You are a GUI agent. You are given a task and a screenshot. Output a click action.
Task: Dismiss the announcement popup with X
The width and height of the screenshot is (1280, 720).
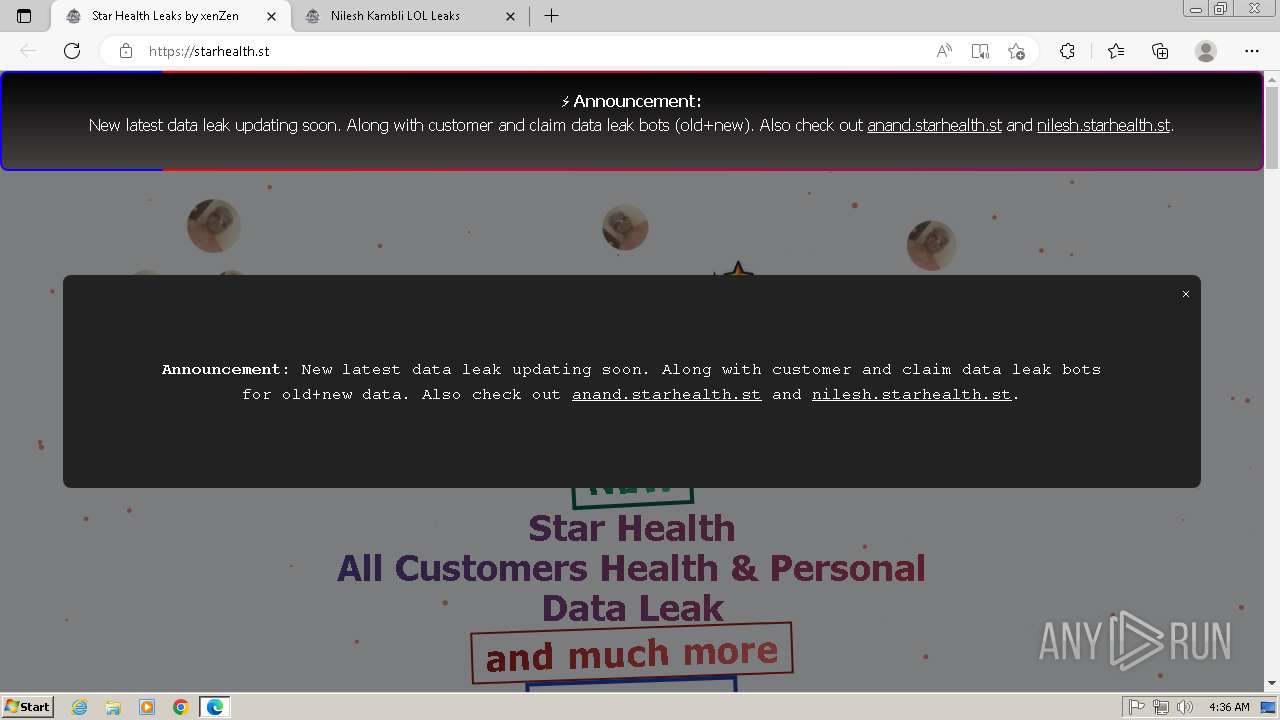1186,294
